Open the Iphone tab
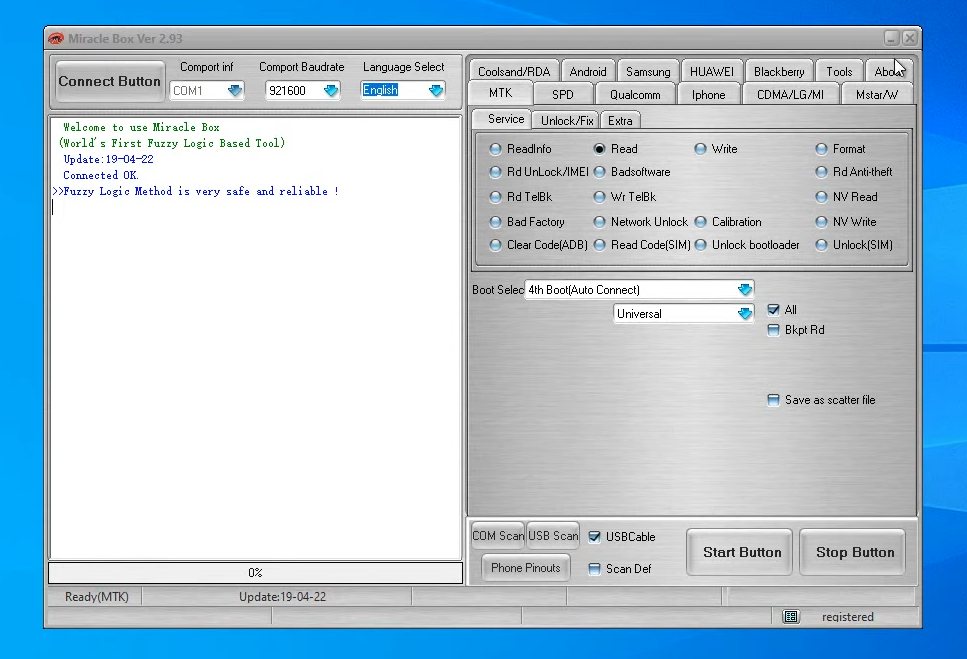 [x=708, y=94]
